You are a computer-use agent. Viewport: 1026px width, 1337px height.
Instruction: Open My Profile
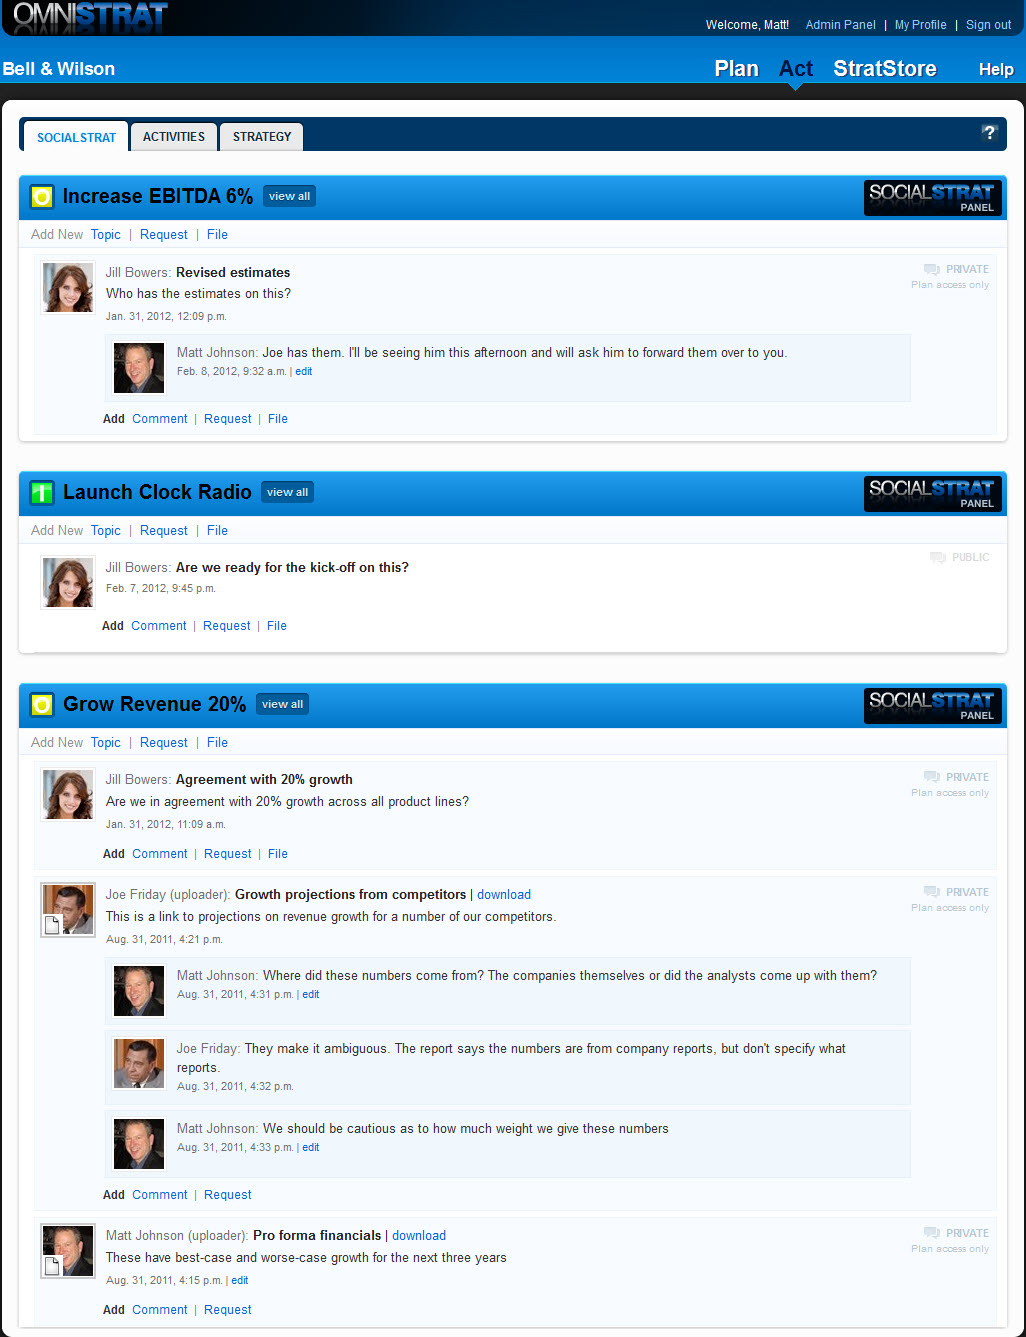point(920,25)
